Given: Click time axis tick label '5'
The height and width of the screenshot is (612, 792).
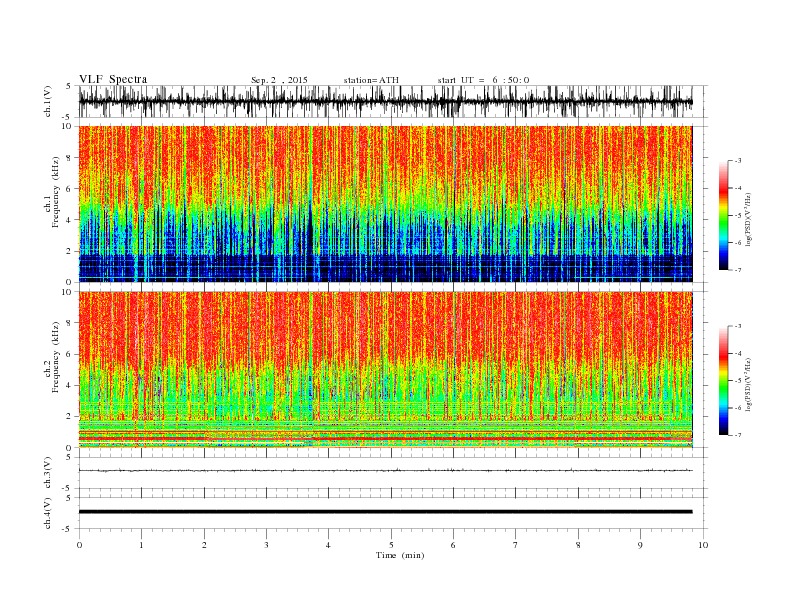Looking at the screenshot, I should pos(391,545).
